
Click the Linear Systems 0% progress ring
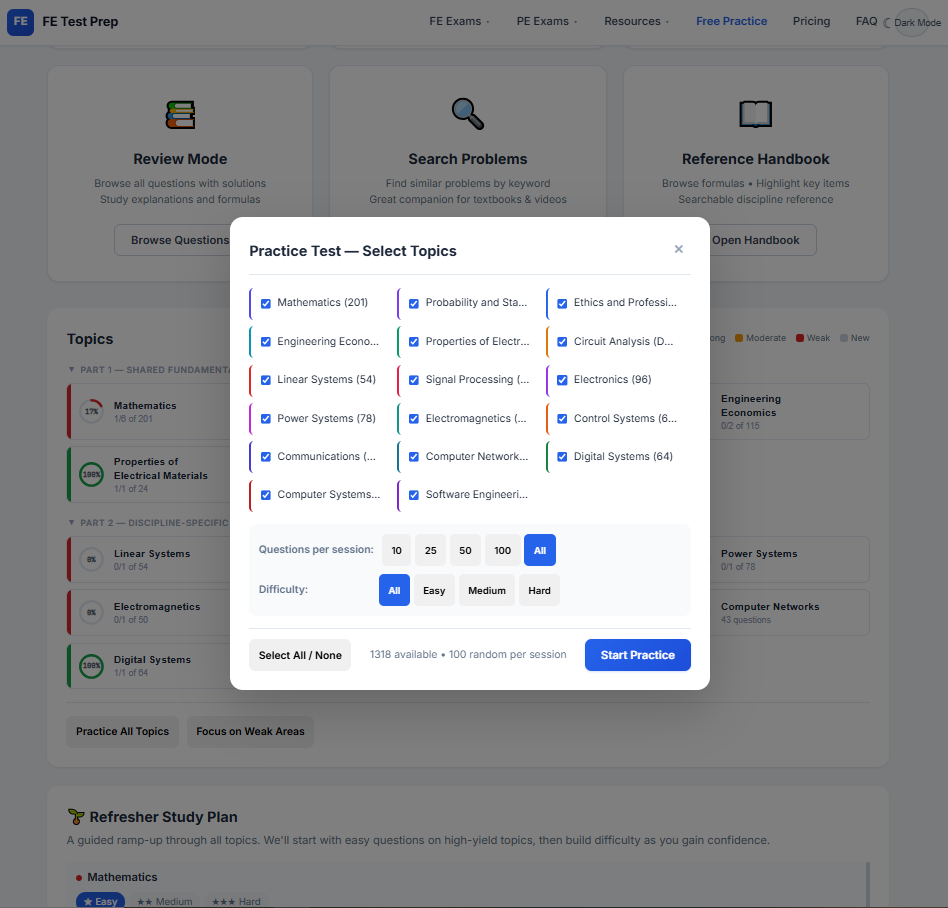click(91, 559)
